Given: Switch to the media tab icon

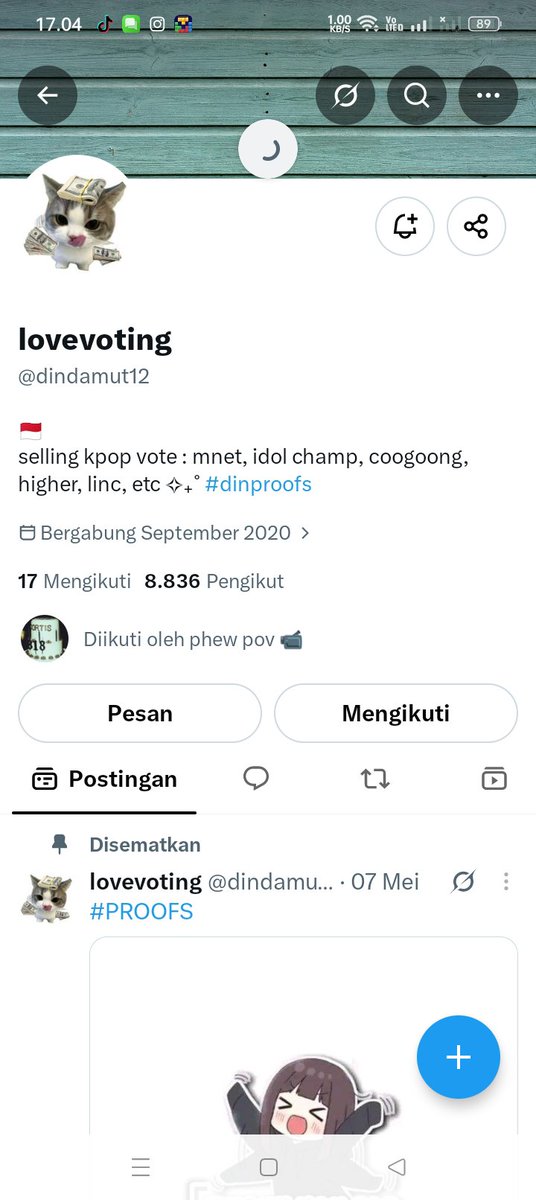Looking at the screenshot, I should point(494,778).
